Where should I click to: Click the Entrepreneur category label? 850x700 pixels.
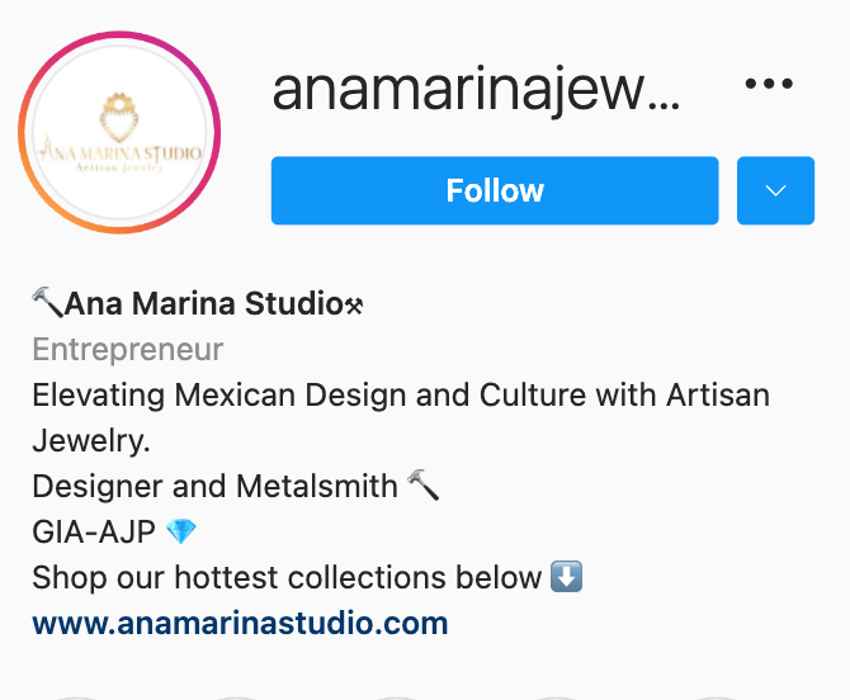(x=128, y=349)
